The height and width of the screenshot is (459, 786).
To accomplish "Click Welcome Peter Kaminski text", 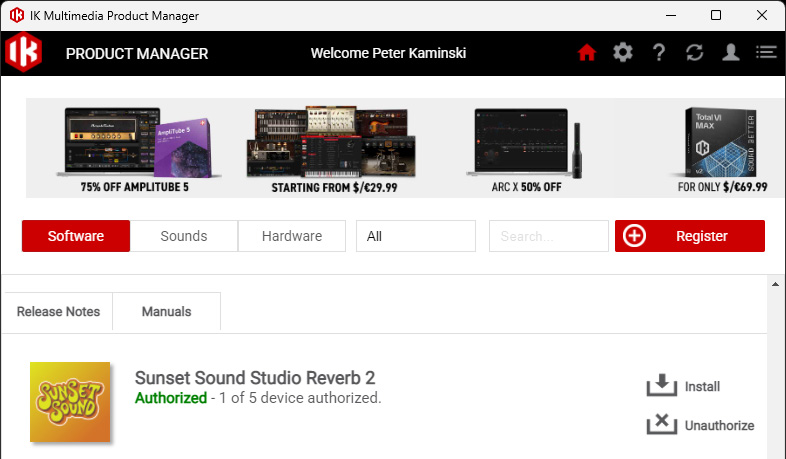I will pos(388,53).
